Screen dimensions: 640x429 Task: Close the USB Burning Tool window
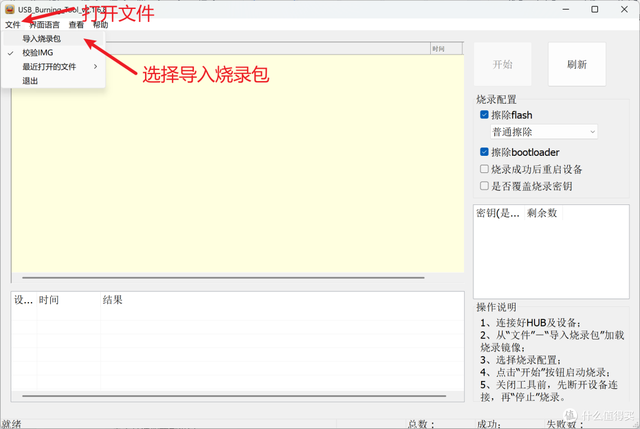click(x=624, y=9)
